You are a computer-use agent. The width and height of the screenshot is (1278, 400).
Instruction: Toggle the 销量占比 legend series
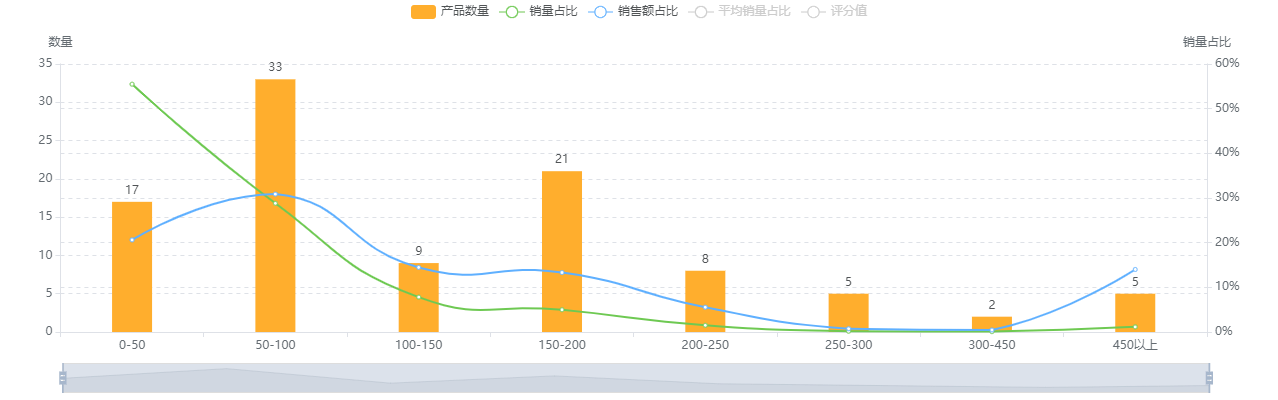tap(539, 11)
